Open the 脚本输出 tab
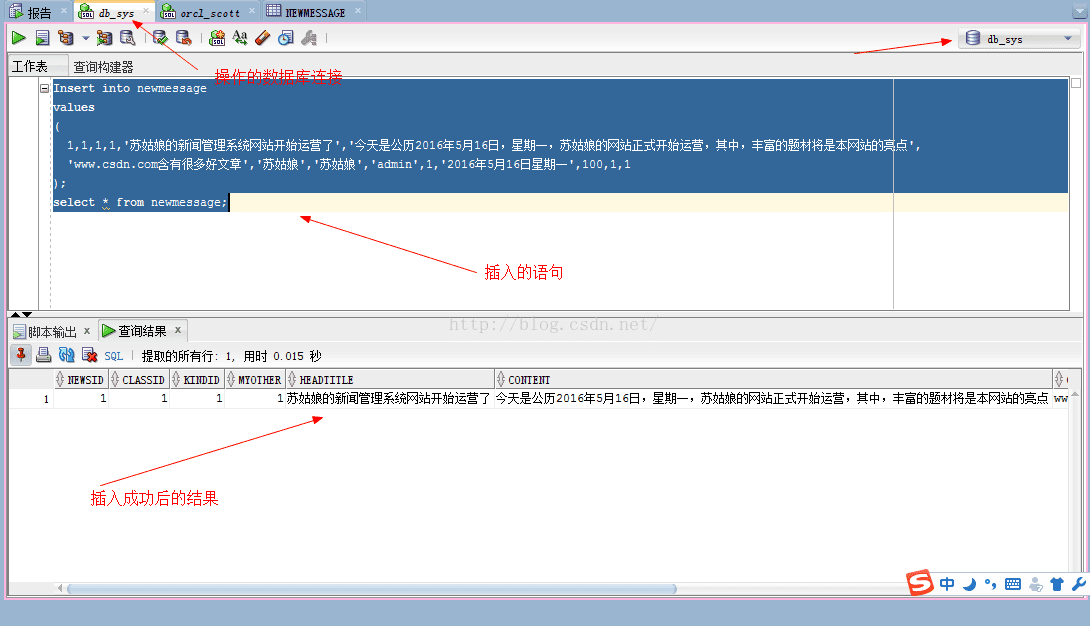 (51, 331)
